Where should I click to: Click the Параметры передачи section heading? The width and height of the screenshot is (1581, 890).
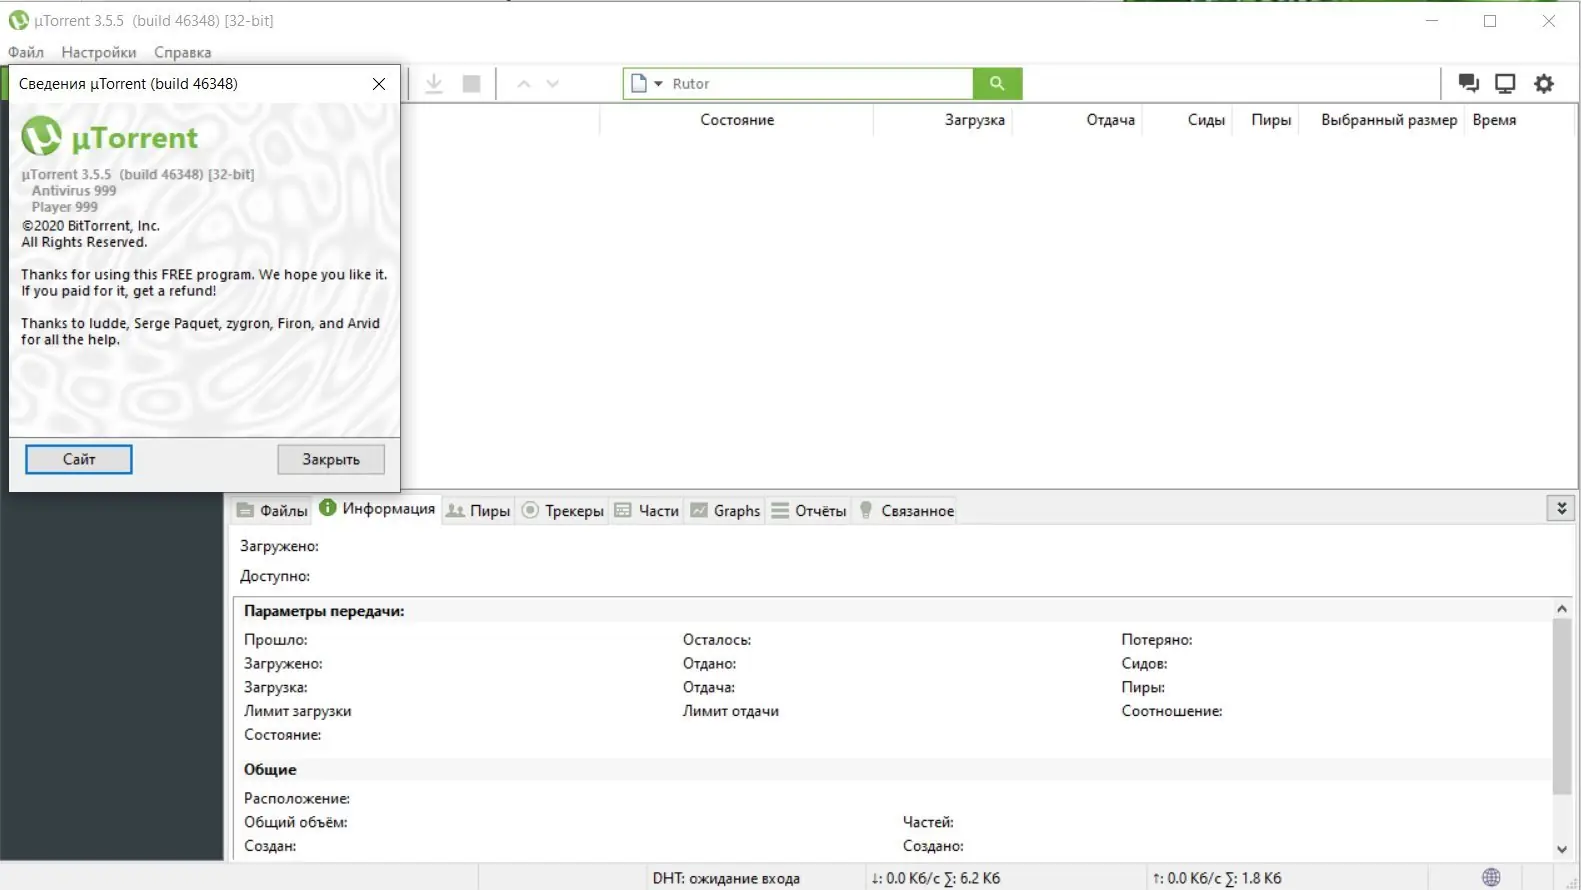click(x=324, y=611)
